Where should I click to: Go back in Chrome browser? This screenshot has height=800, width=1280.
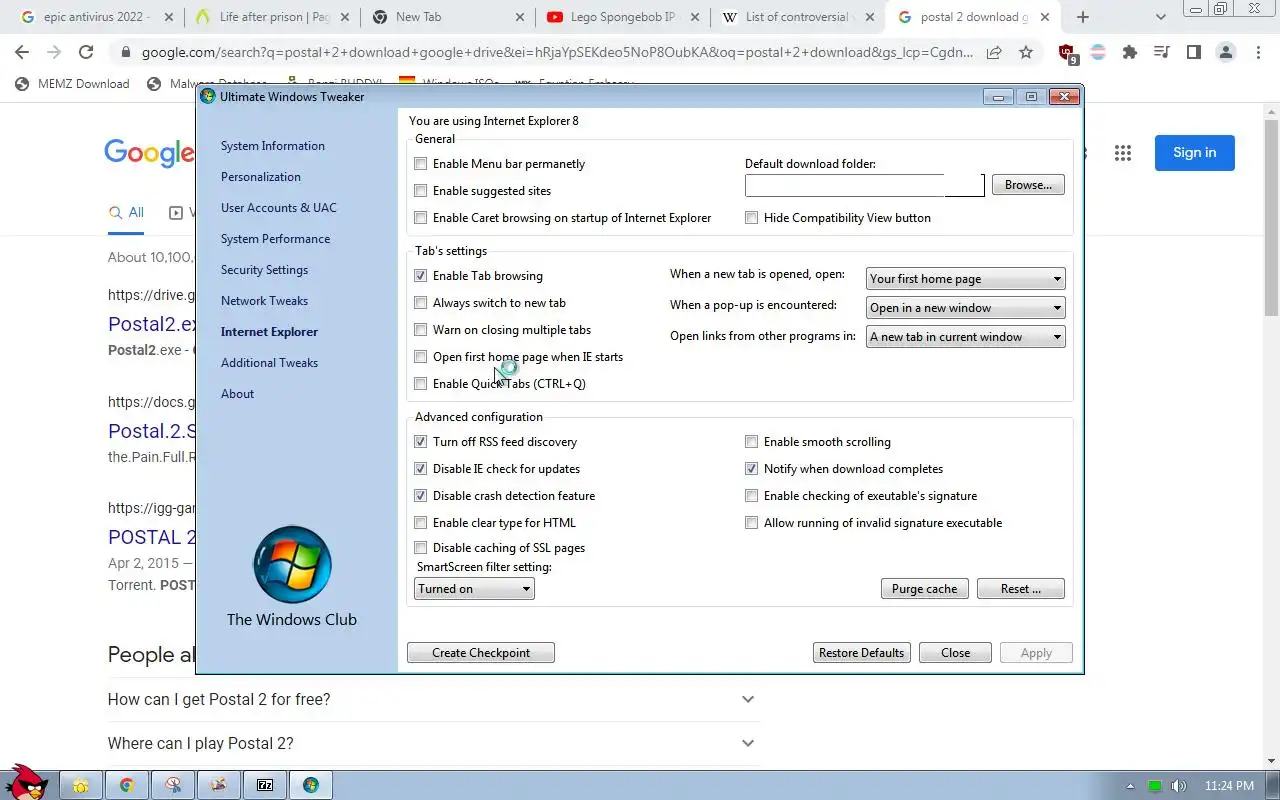[x=22, y=53]
